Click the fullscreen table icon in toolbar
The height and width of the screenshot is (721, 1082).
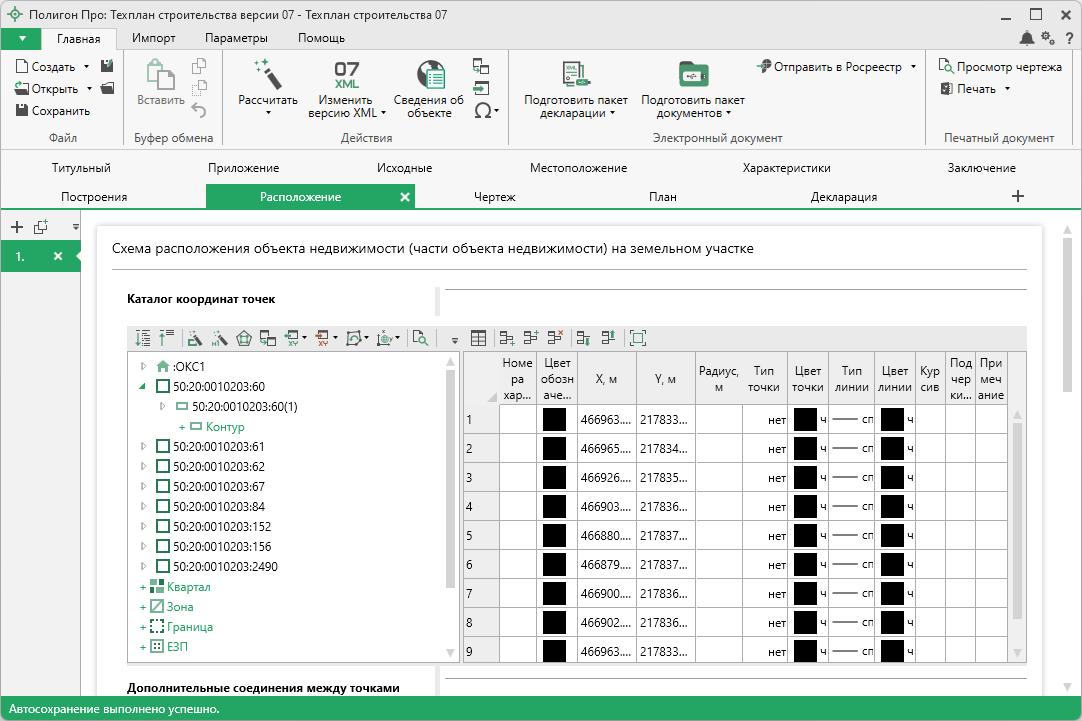(638, 339)
